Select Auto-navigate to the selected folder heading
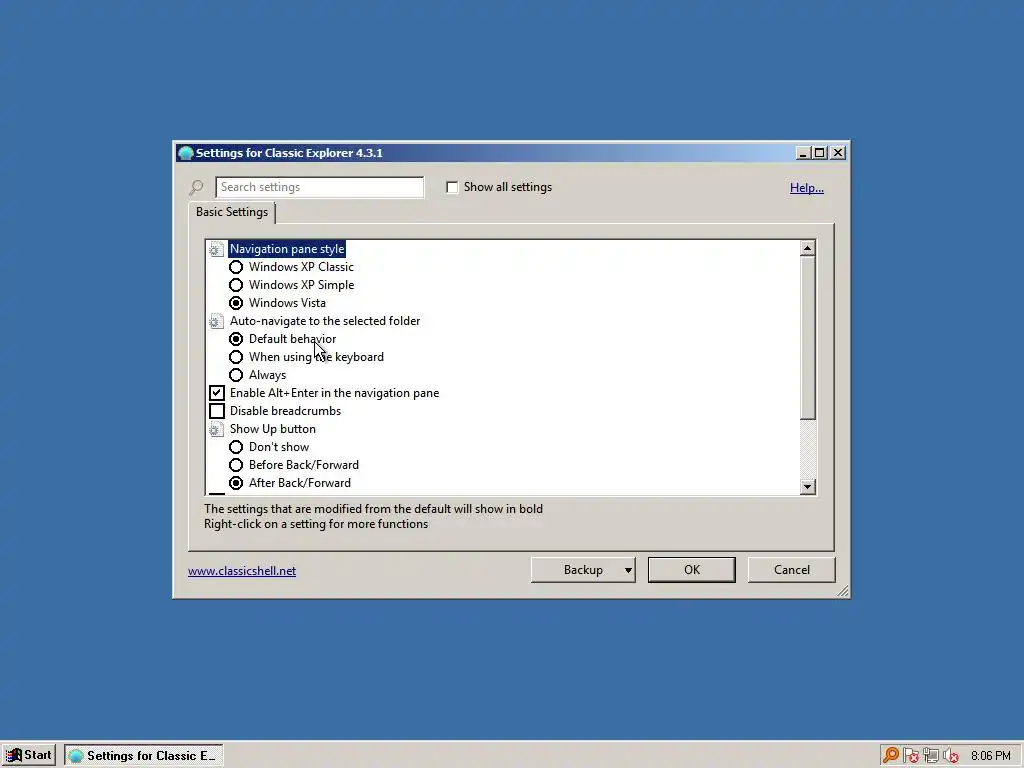The image size is (1024, 768). coord(325,321)
